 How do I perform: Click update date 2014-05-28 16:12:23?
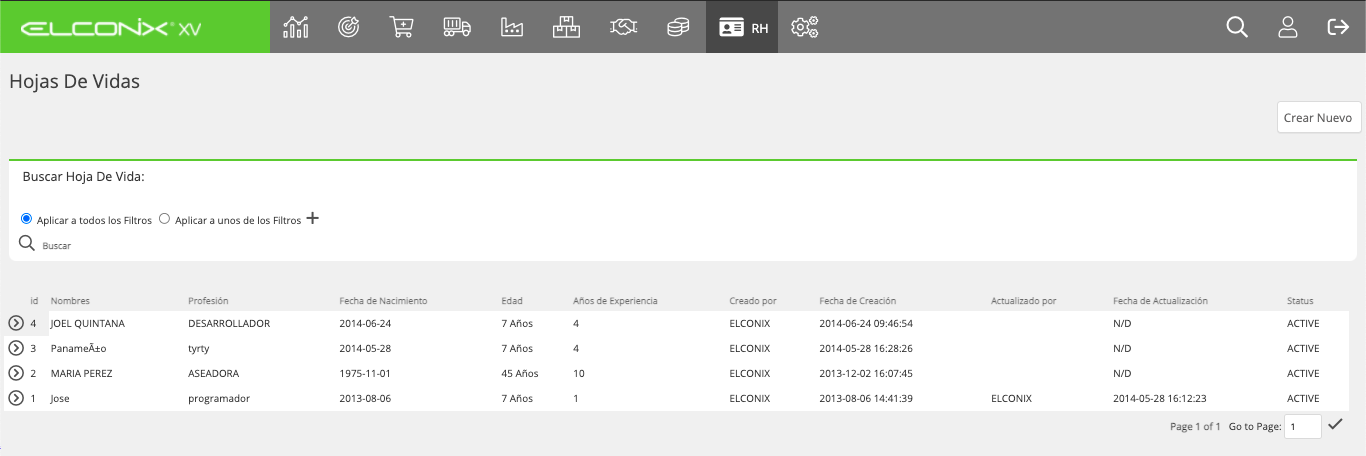pos(1160,398)
